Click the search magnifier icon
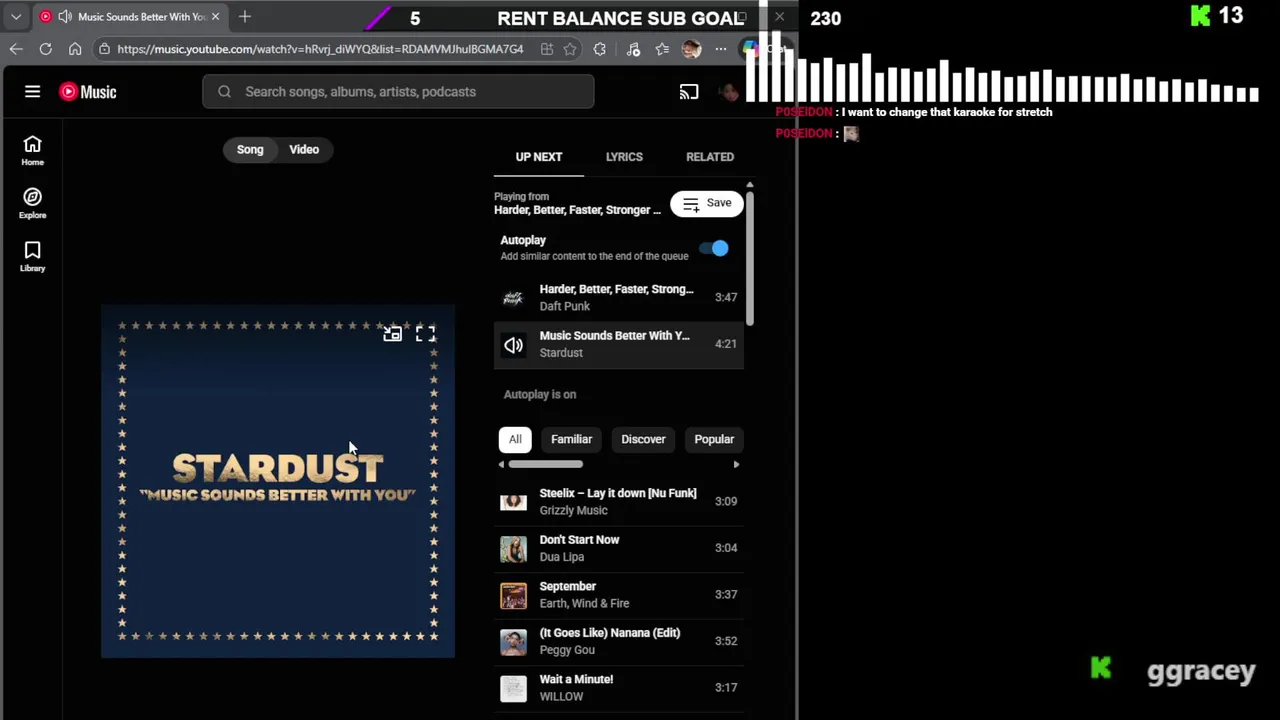Viewport: 1280px width, 720px height. (x=224, y=92)
